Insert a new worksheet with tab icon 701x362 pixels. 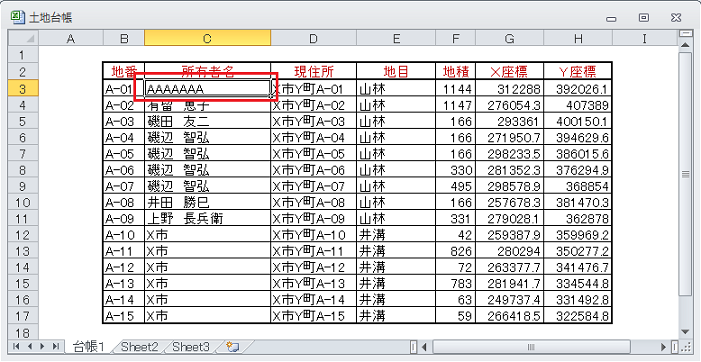[x=232, y=346]
